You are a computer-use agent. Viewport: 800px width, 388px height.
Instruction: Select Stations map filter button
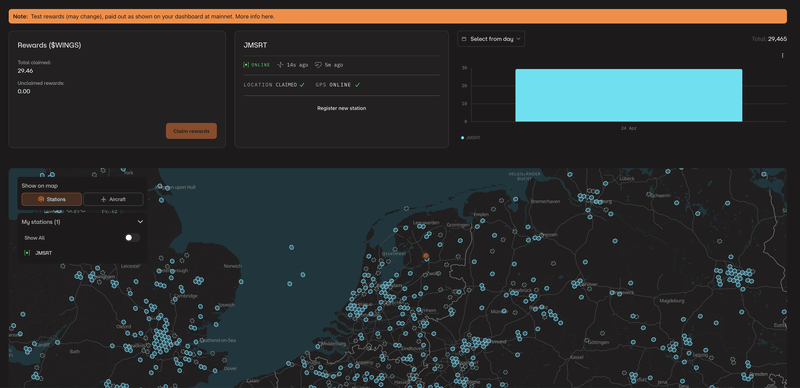coord(52,199)
